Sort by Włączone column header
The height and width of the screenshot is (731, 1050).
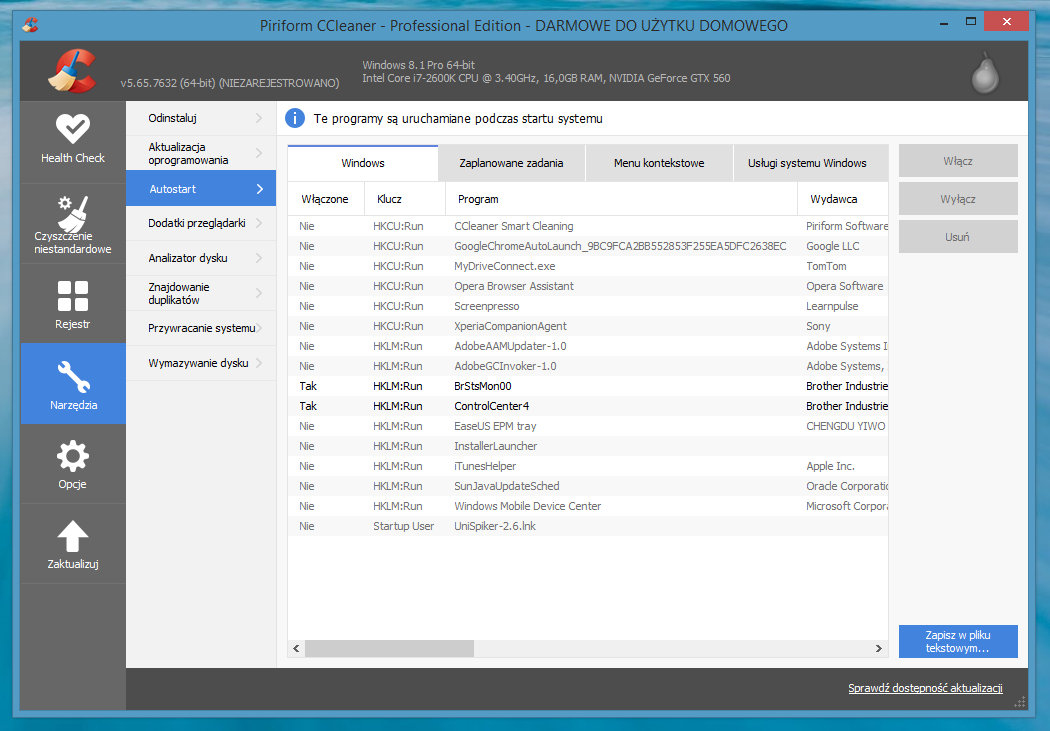click(x=325, y=199)
